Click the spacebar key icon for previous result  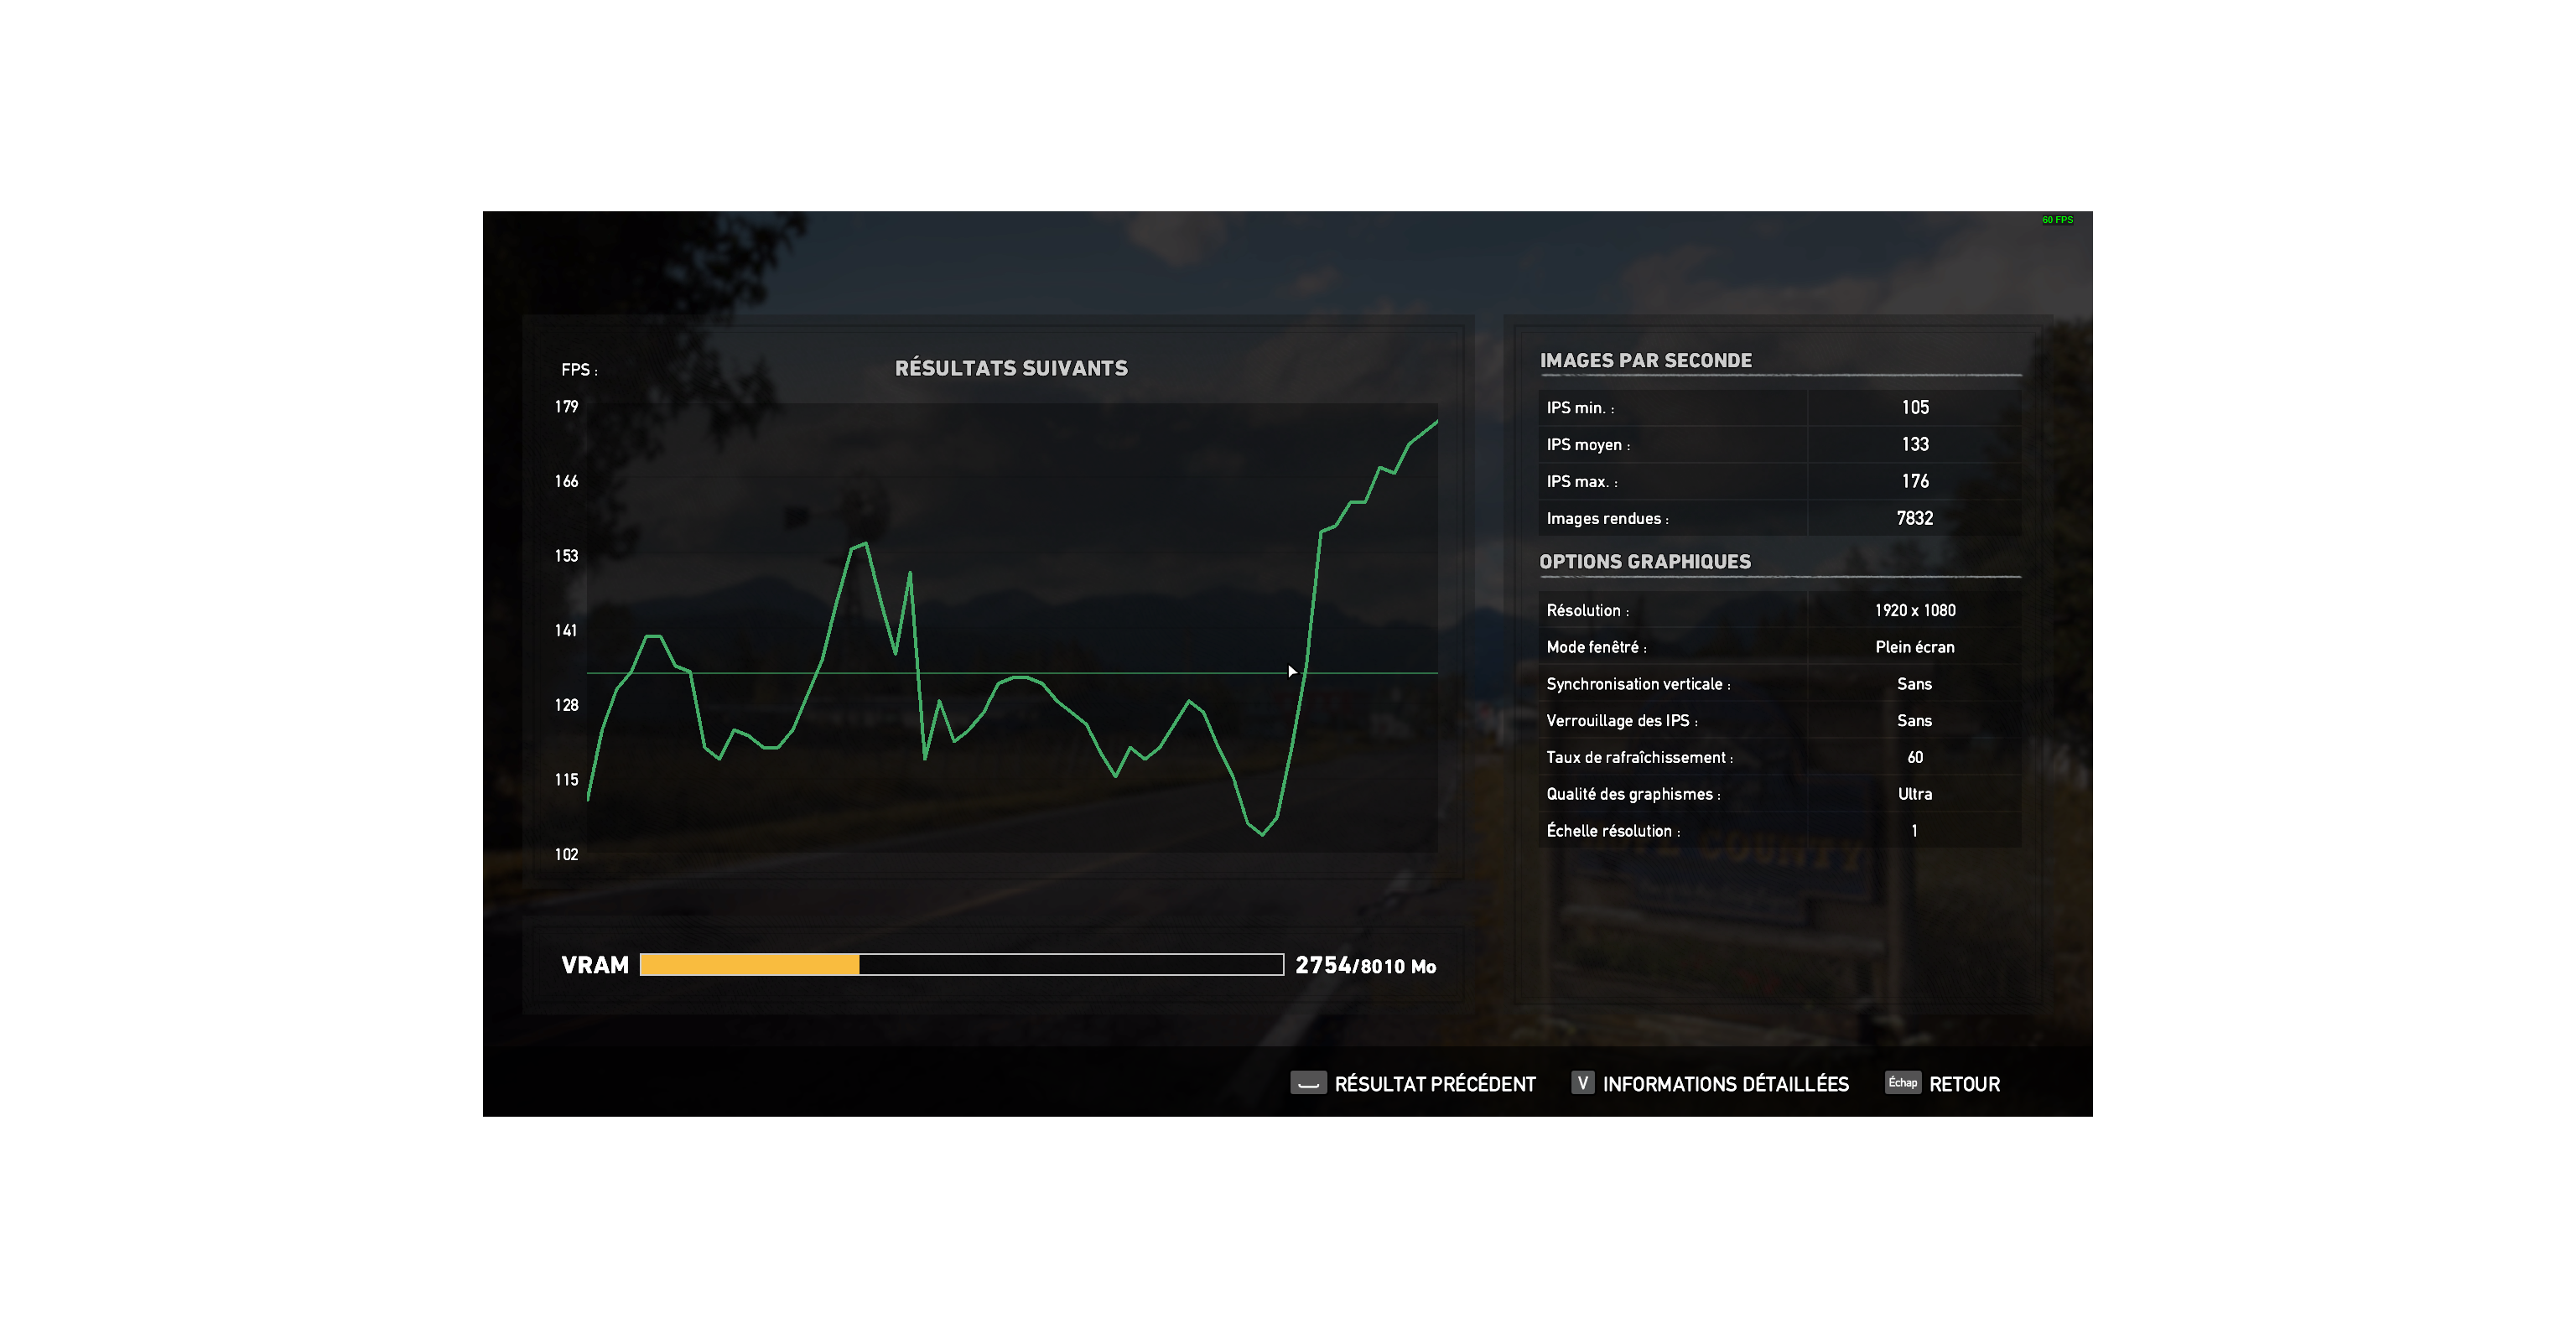tap(1308, 1083)
